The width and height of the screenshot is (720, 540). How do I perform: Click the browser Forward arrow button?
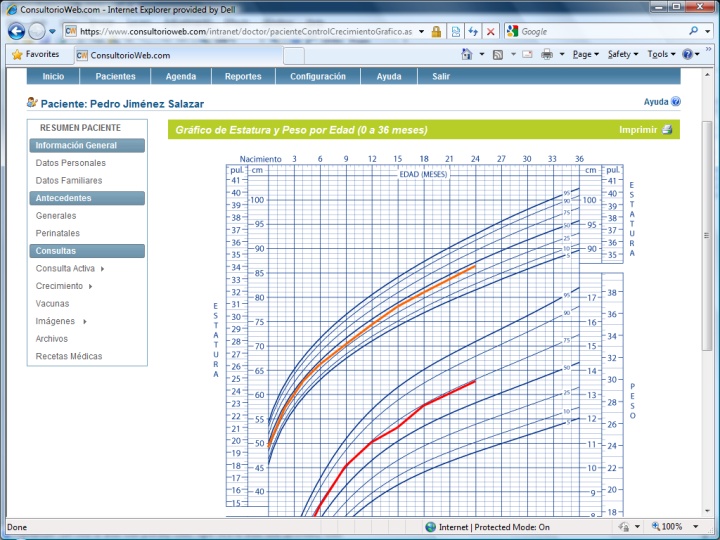pos(37,31)
